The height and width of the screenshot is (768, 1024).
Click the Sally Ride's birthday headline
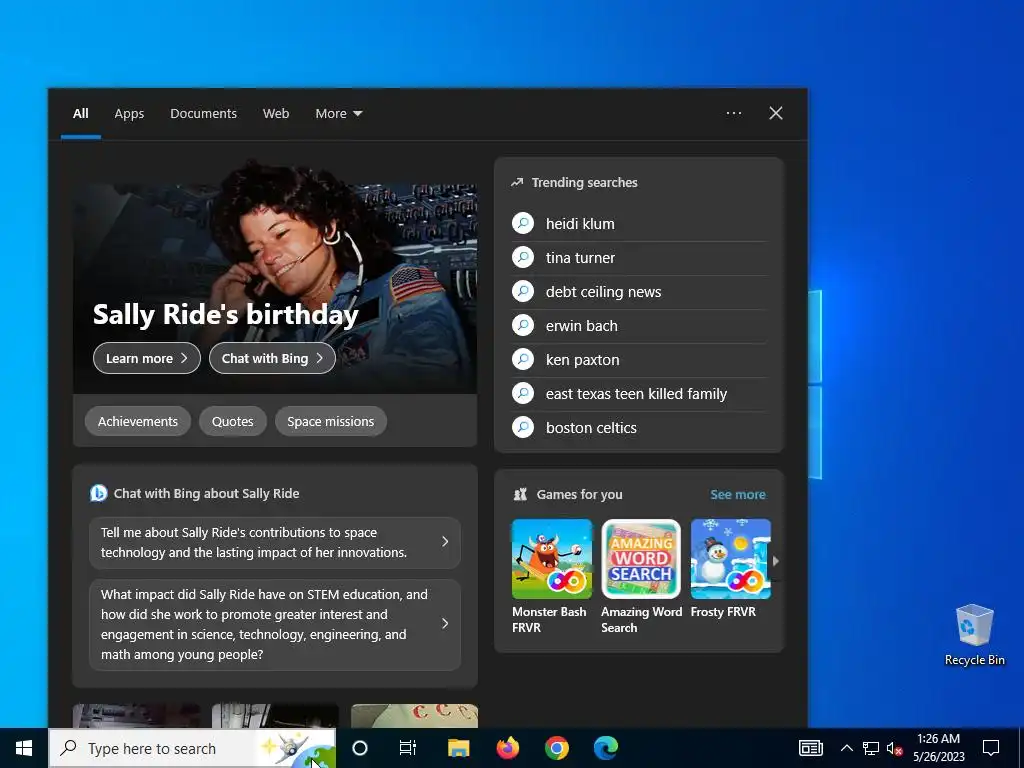tap(225, 314)
